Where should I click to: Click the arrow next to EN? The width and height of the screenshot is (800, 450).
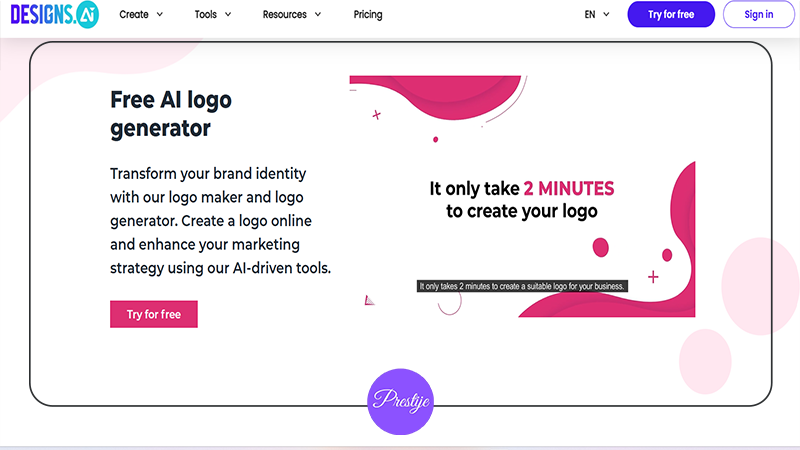click(606, 15)
